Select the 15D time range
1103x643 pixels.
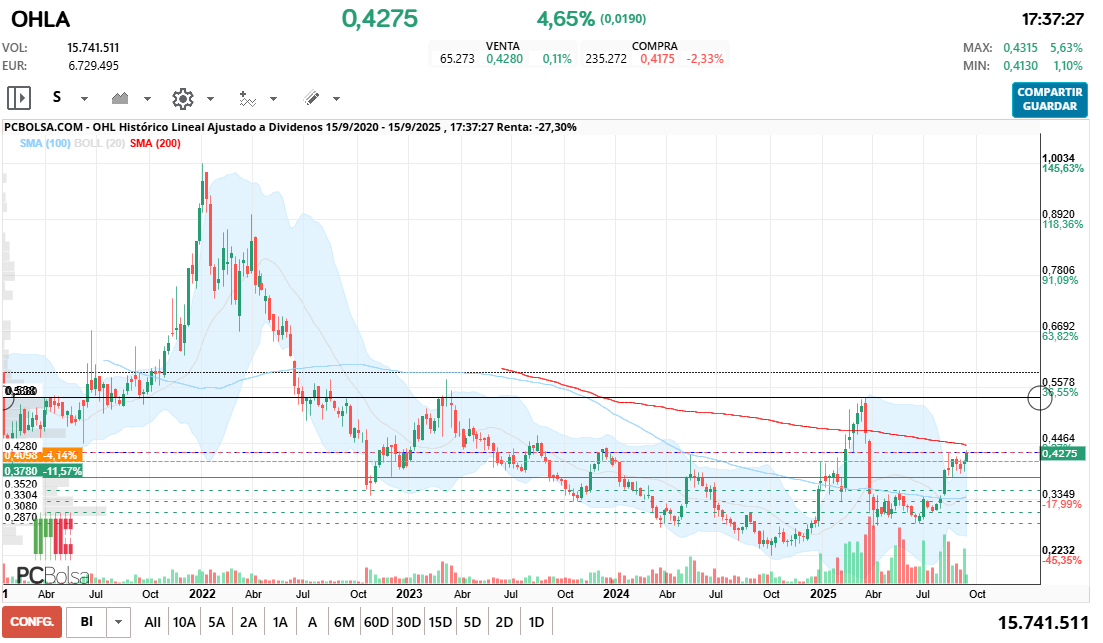(x=440, y=622)
